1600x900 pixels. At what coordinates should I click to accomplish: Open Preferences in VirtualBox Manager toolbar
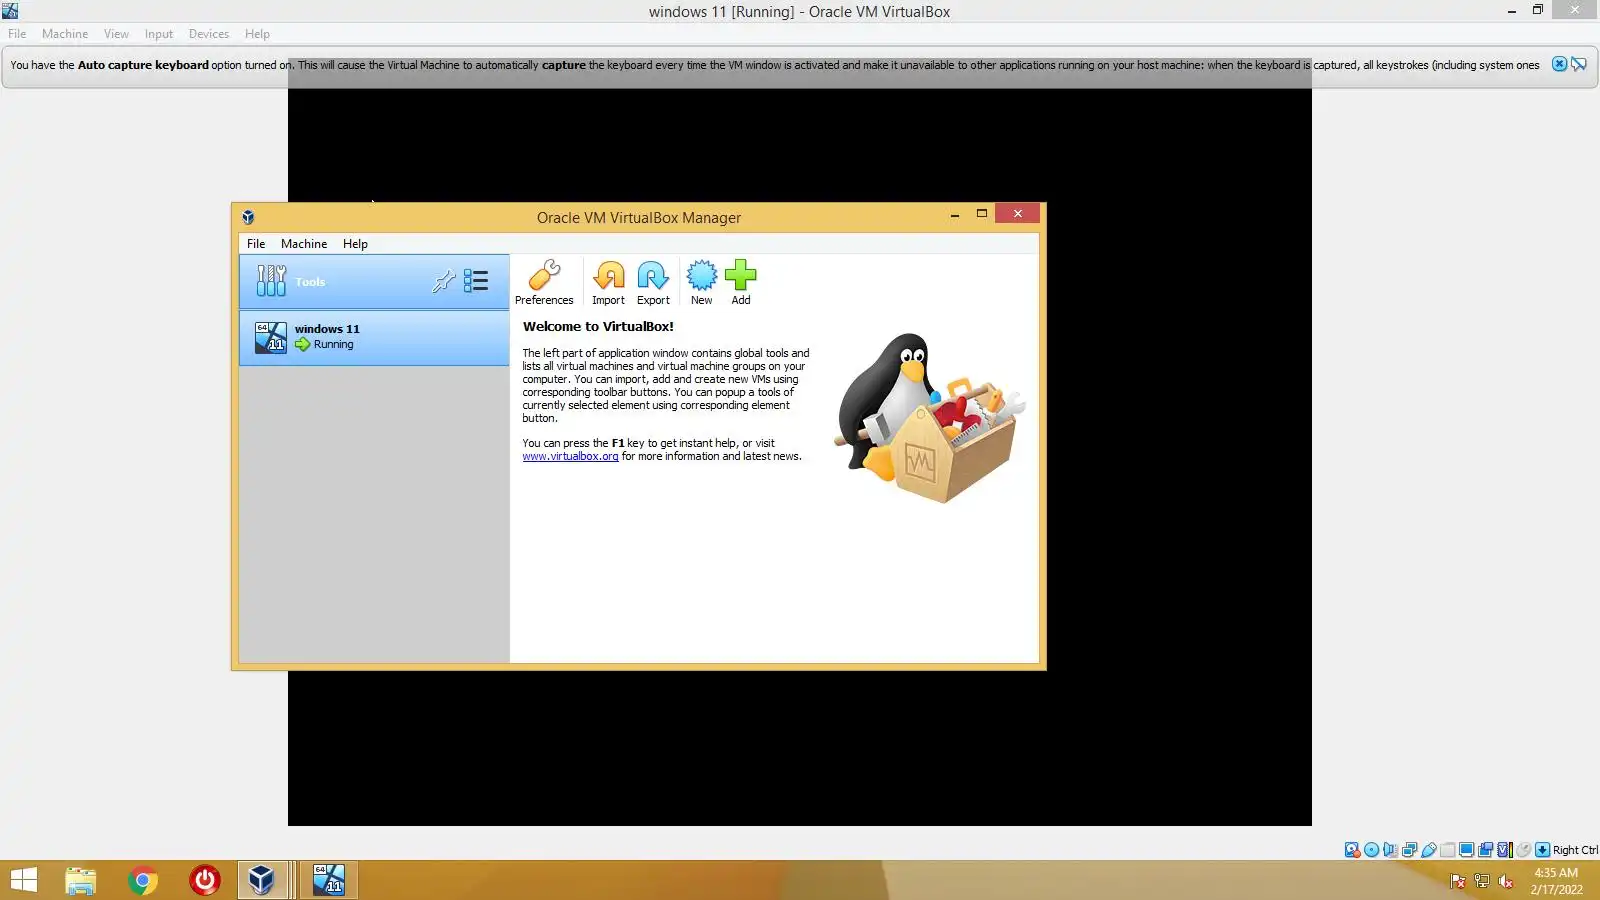(544, 282)
